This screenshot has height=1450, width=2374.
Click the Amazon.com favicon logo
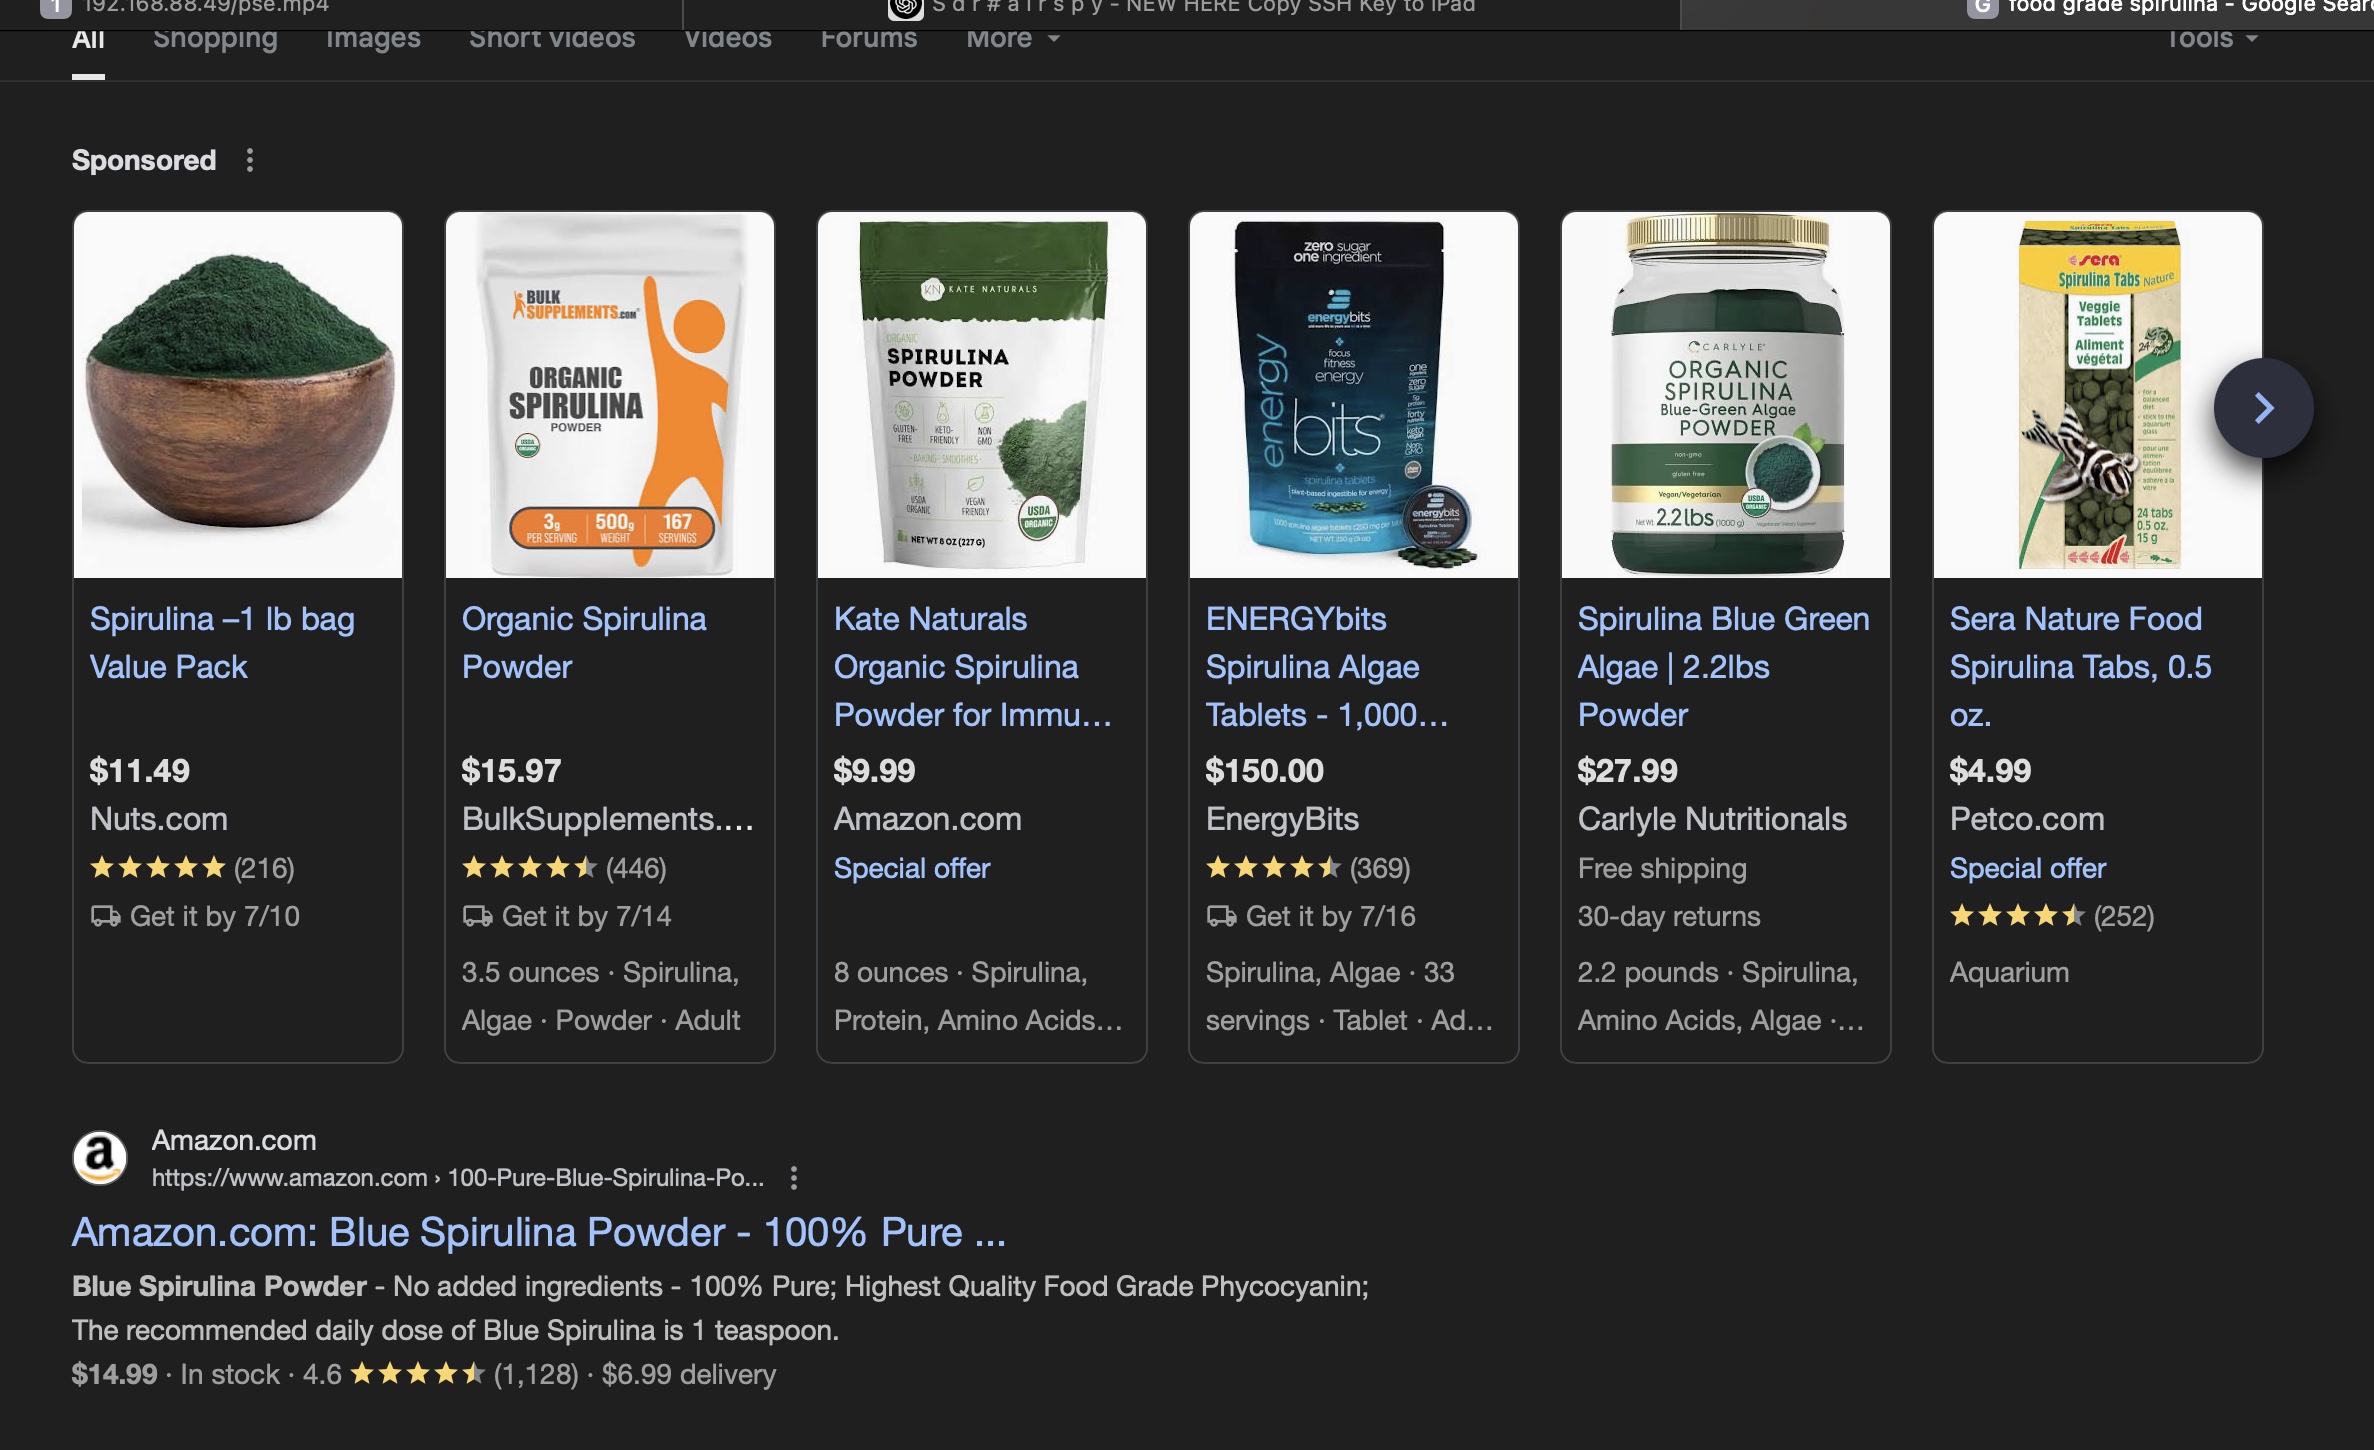tap(100, 1157)
